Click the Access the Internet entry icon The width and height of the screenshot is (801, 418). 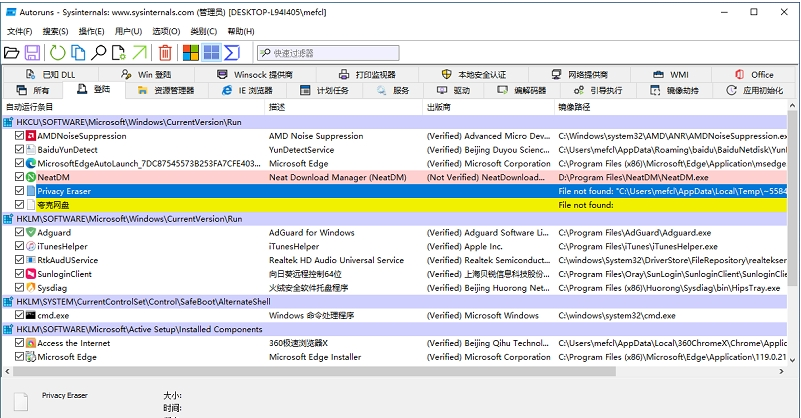click(31, 343)
